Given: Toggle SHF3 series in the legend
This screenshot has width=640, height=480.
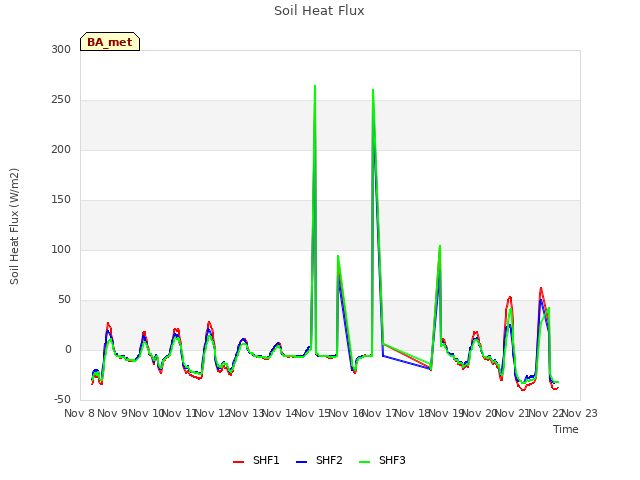Looking at the screenshot, I should tap(382, 460).
